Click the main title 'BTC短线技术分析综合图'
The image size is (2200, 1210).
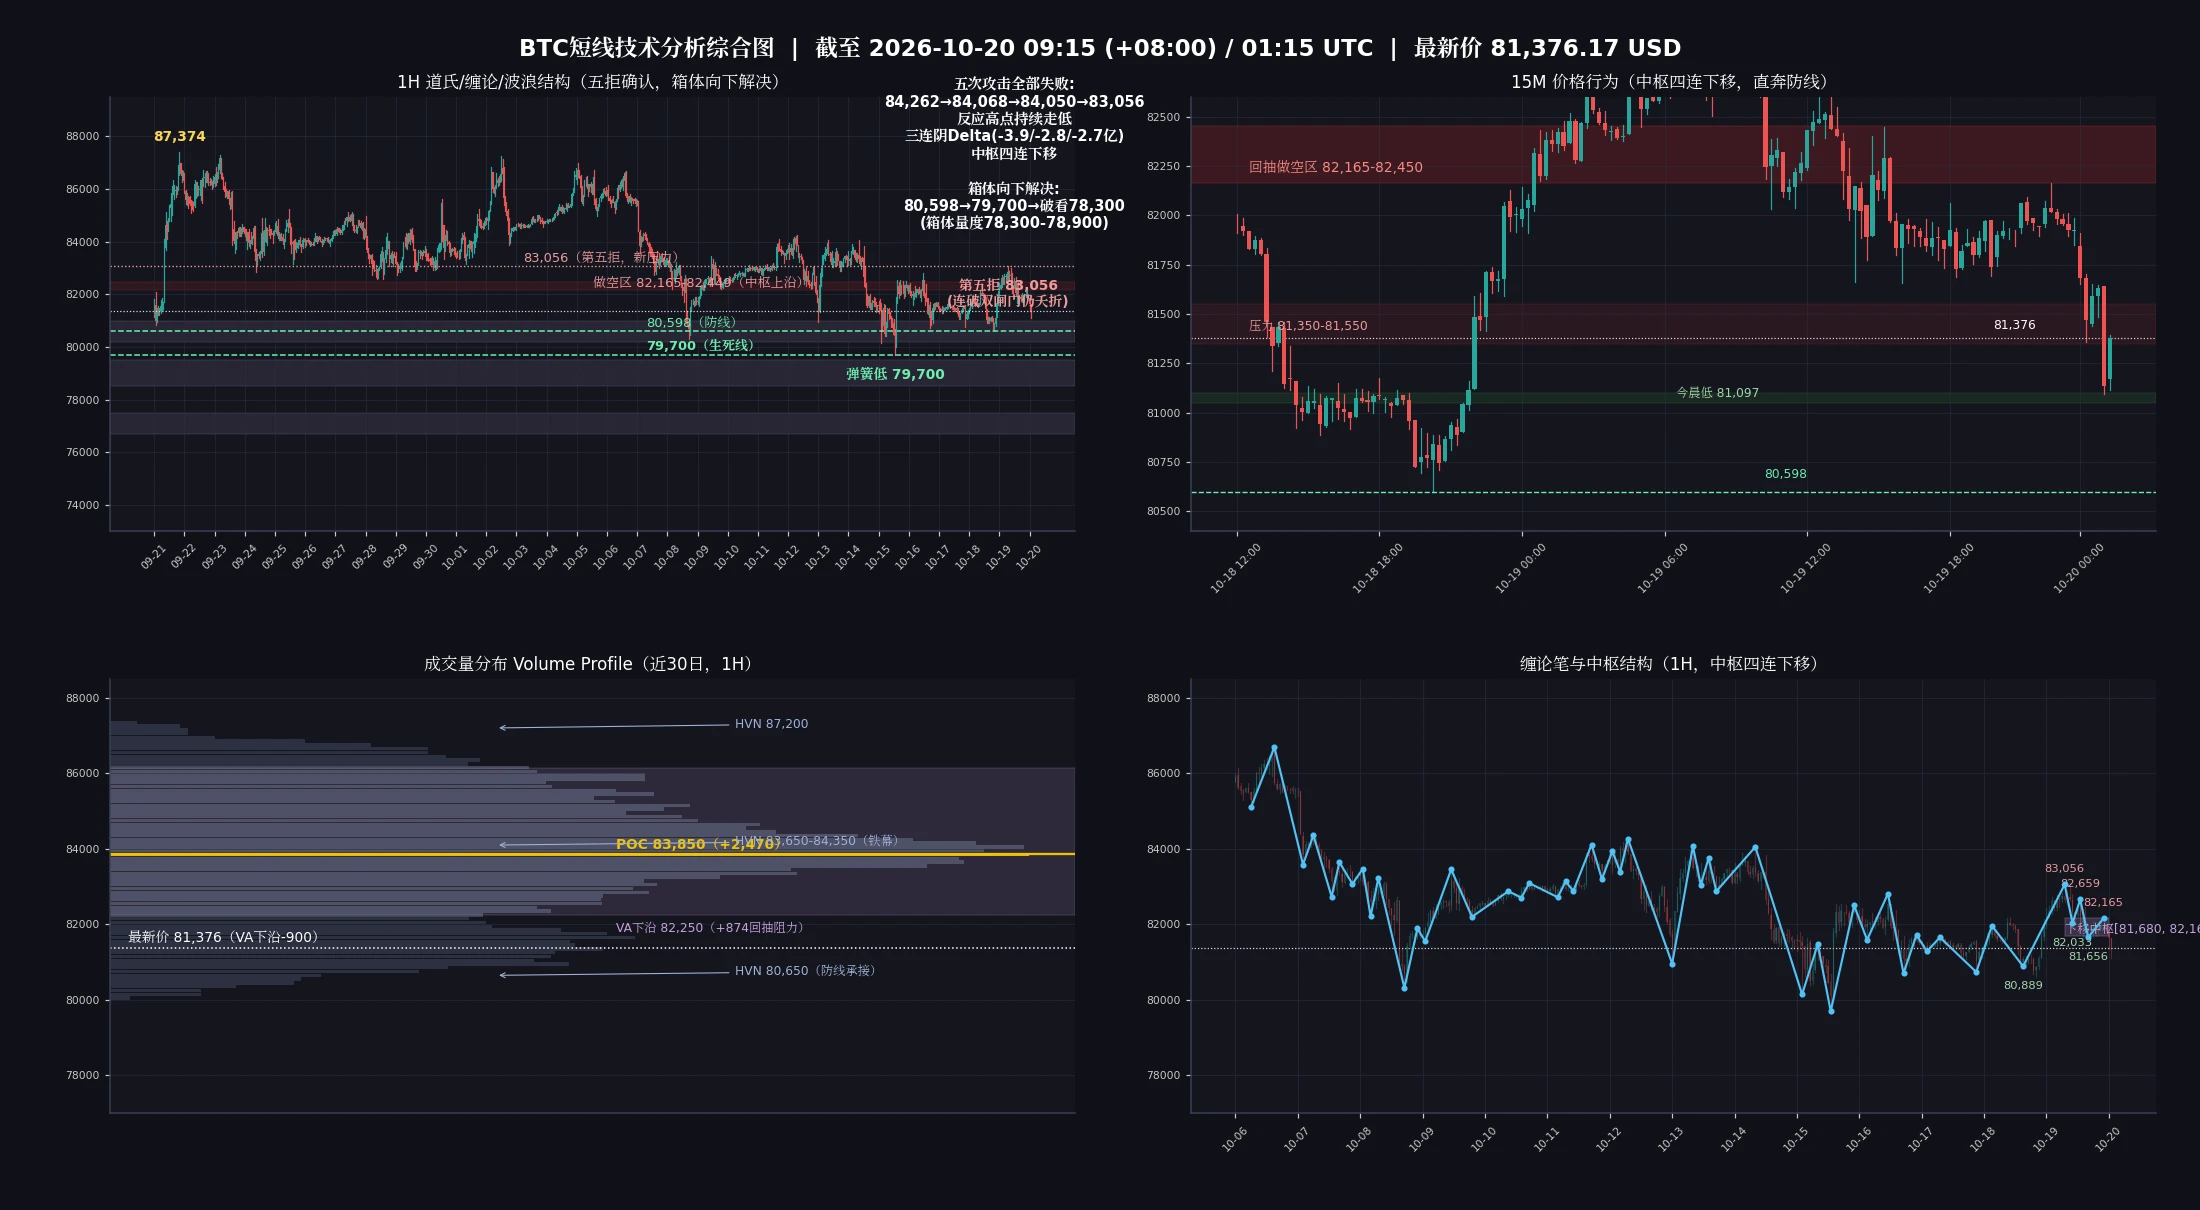[x=646, y=48]
